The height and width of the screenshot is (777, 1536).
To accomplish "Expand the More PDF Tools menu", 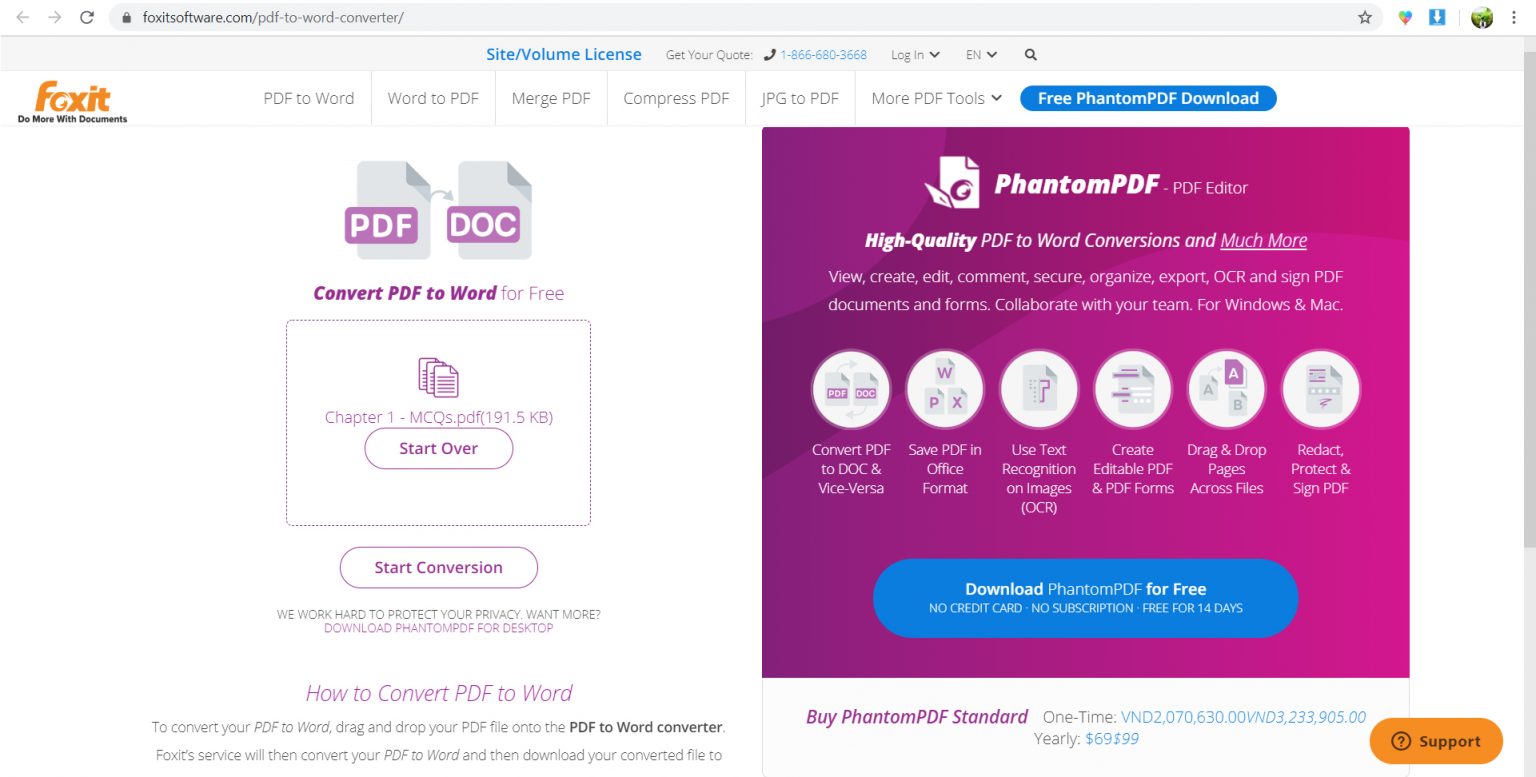I will coord(936,98).
